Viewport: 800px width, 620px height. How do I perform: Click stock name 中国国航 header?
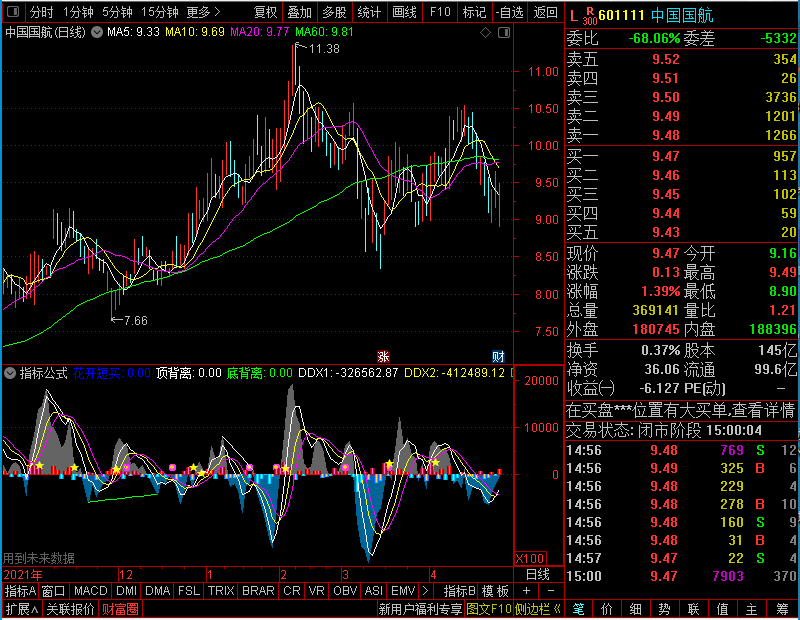682,15
